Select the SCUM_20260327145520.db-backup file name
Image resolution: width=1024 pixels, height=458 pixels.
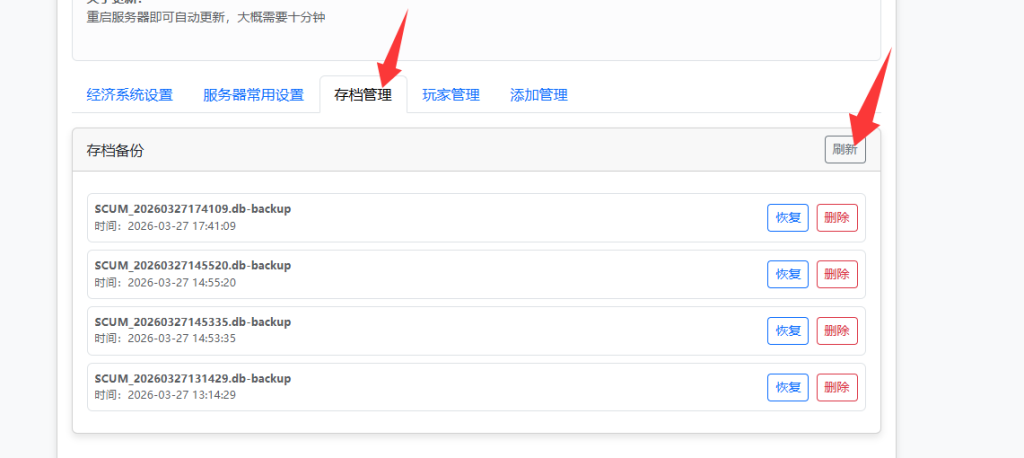193,265
